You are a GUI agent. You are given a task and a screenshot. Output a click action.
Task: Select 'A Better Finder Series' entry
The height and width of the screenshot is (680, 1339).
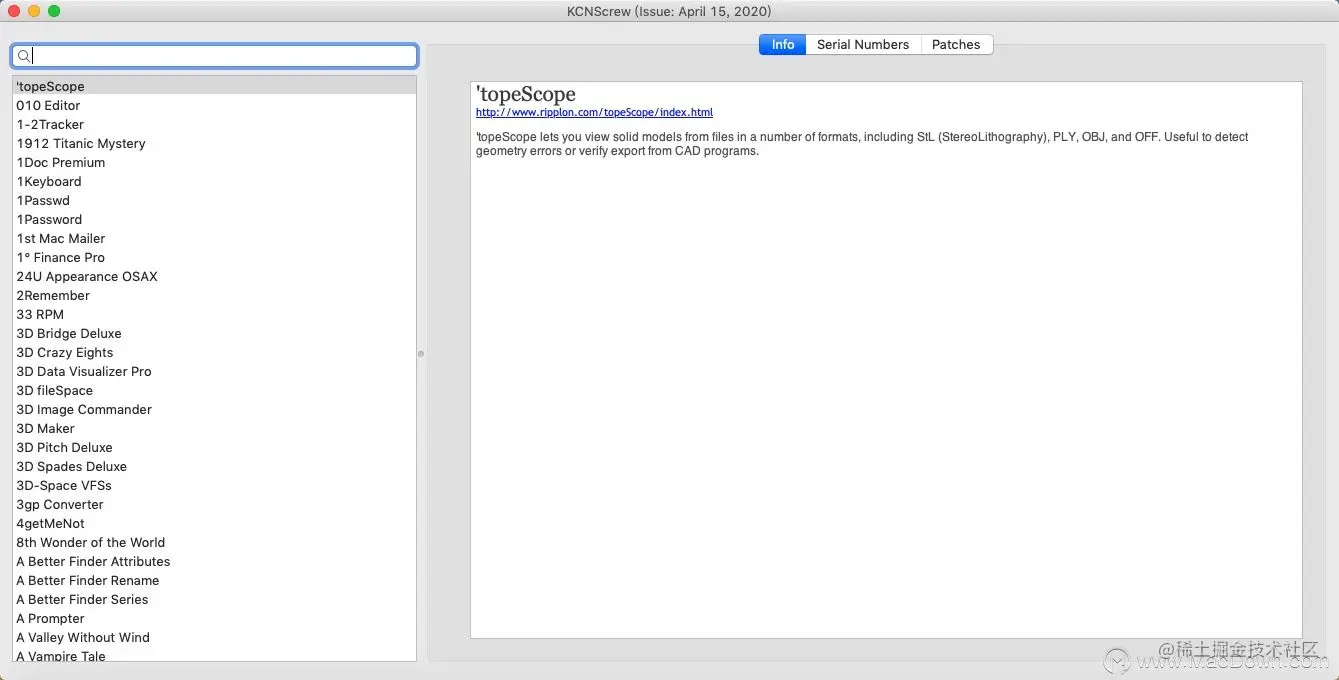click(214, 599)
